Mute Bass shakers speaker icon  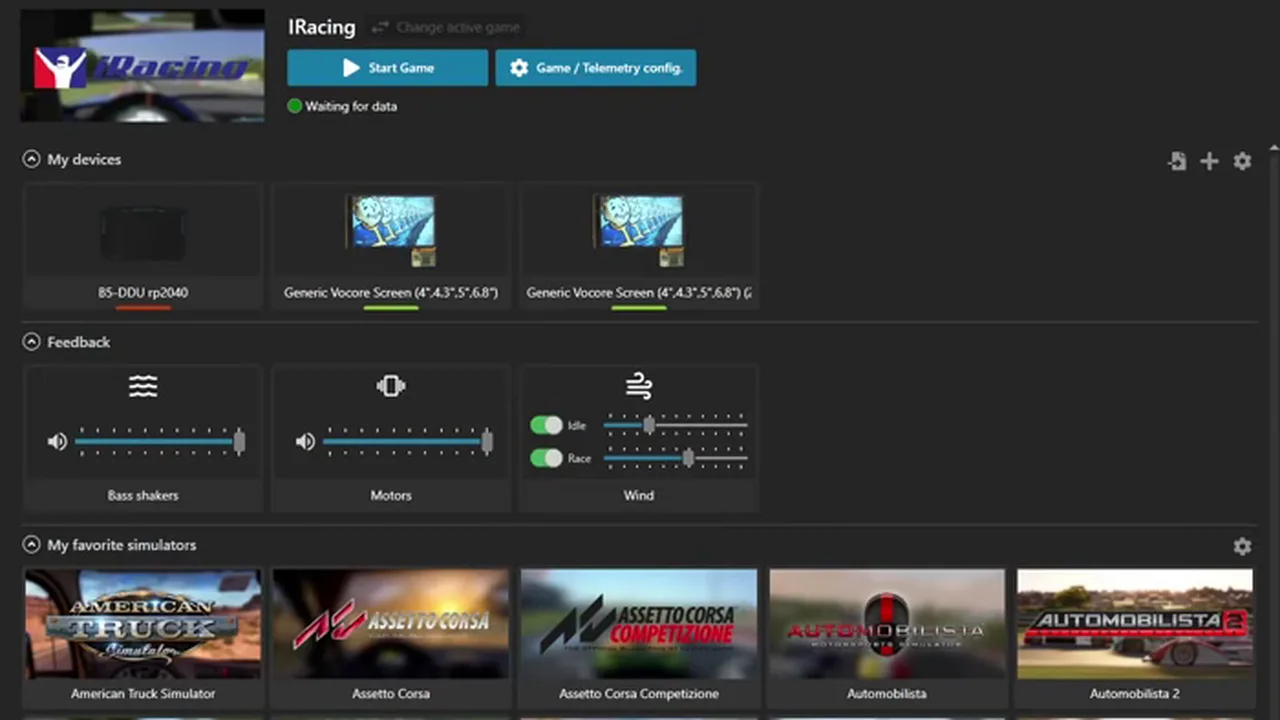pyautogui.click(x=57, y=441)
